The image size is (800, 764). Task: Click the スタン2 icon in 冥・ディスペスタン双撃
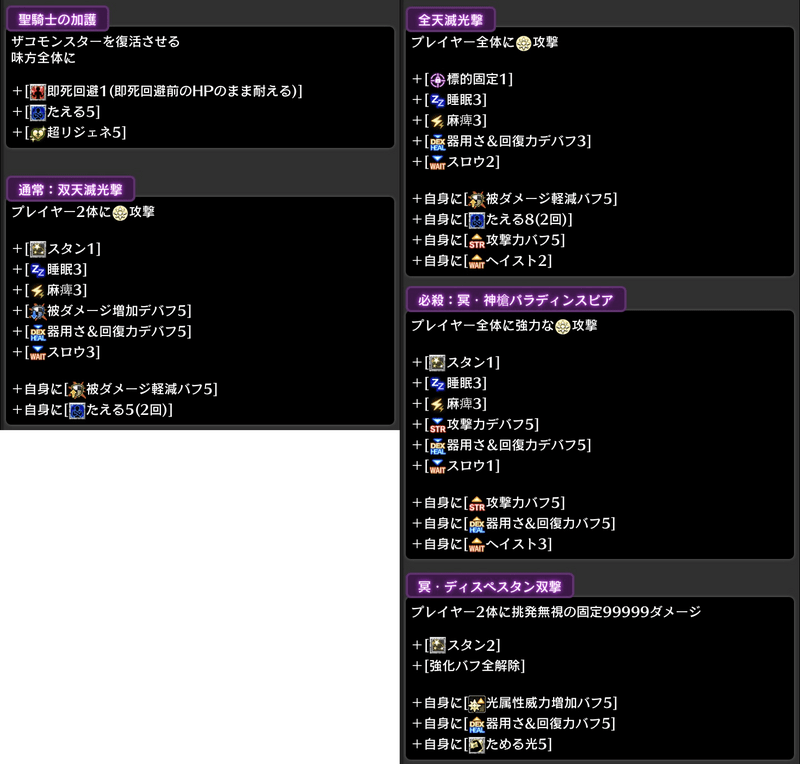point(436,645)
